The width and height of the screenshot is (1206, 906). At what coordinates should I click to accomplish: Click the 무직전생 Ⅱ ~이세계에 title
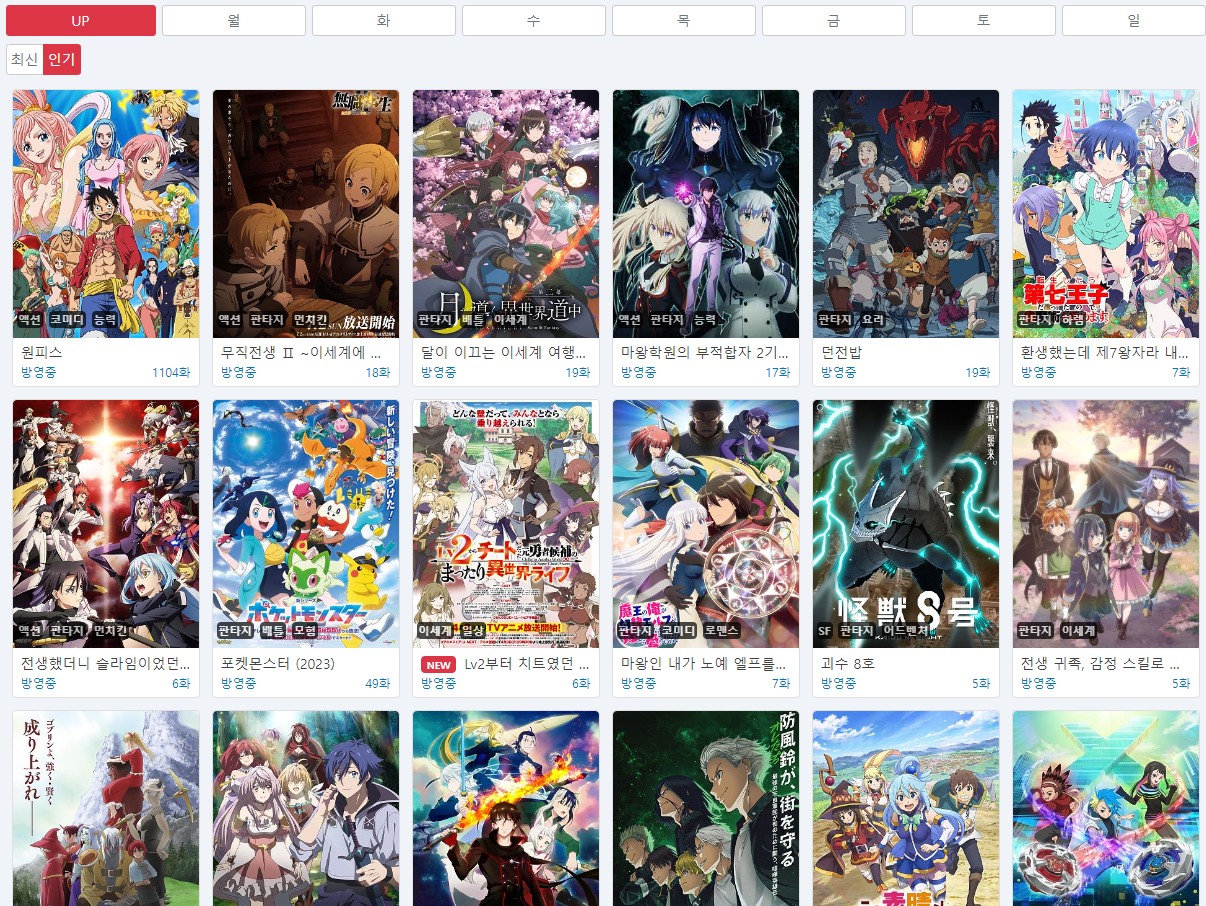301,353
